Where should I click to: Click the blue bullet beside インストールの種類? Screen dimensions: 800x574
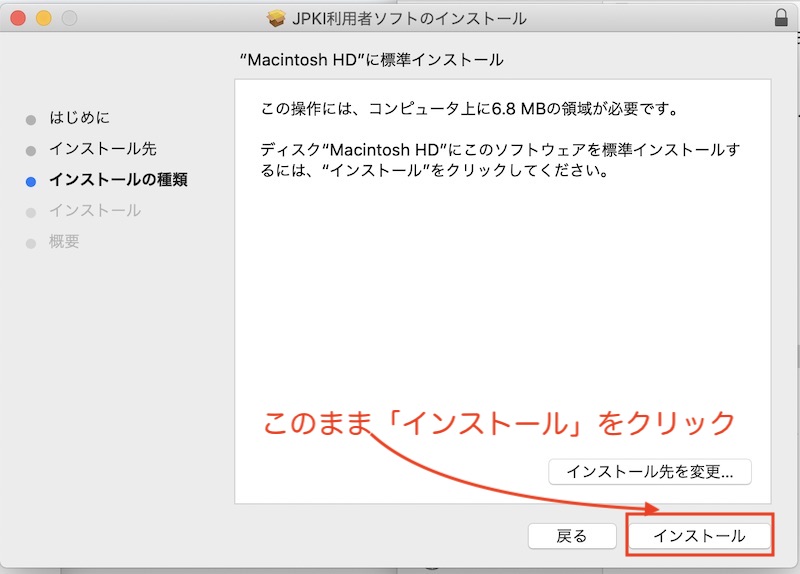pos(31,182)
